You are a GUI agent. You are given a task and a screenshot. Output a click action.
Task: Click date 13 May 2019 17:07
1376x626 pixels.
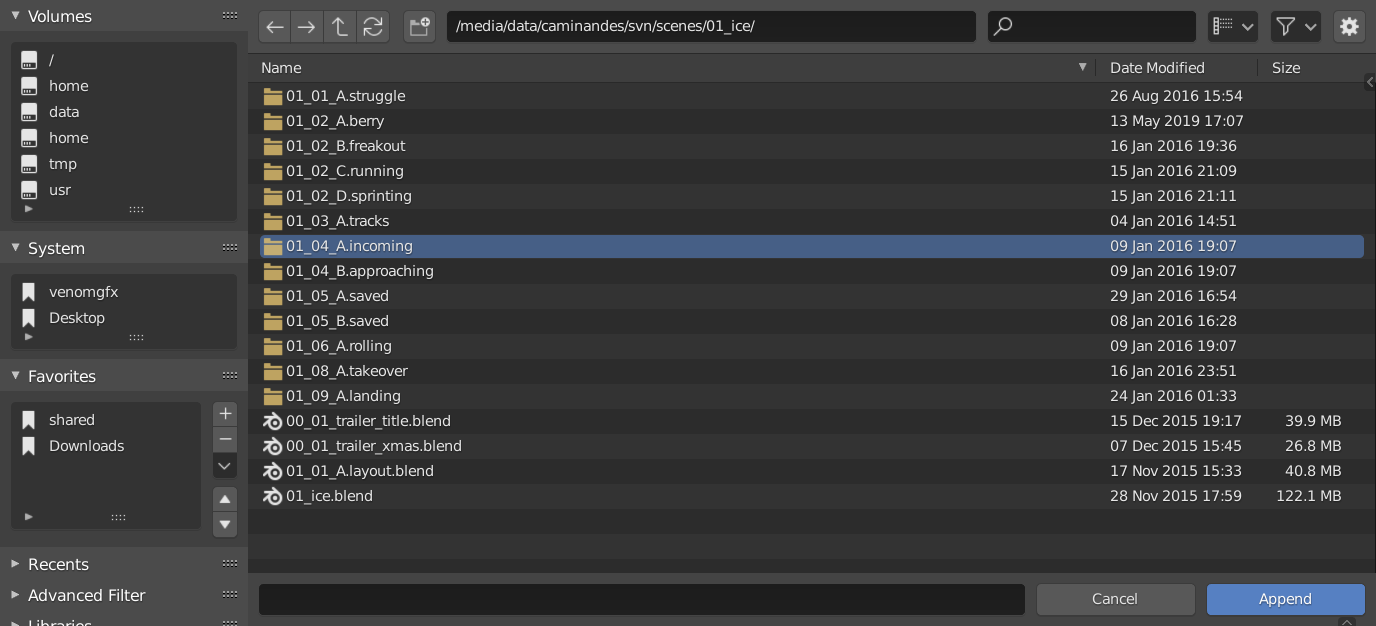pos(1177,121)
